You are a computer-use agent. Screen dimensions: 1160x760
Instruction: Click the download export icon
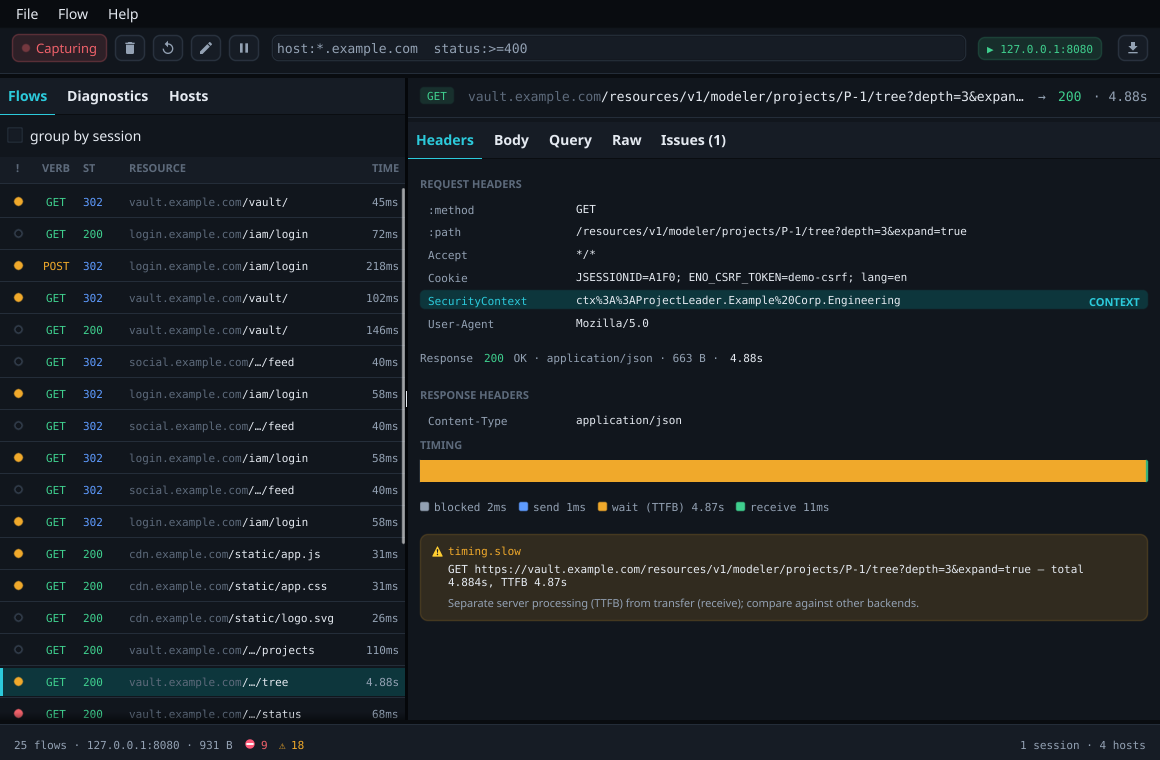click(1132, 48)
